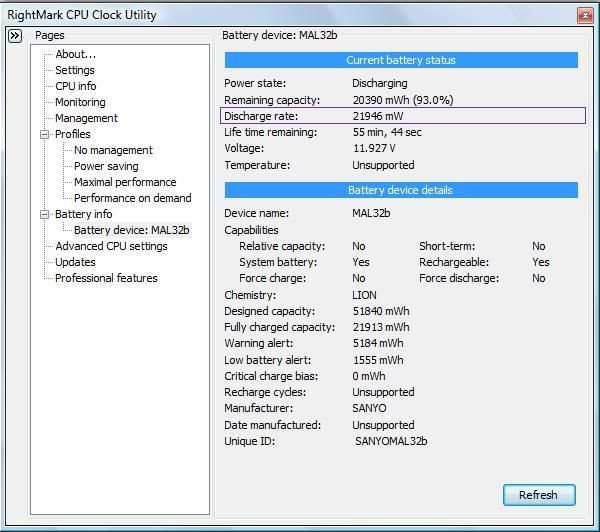Click the Battery device details header
The height and width of the screenshot is (532, 600).
(401, 190)
